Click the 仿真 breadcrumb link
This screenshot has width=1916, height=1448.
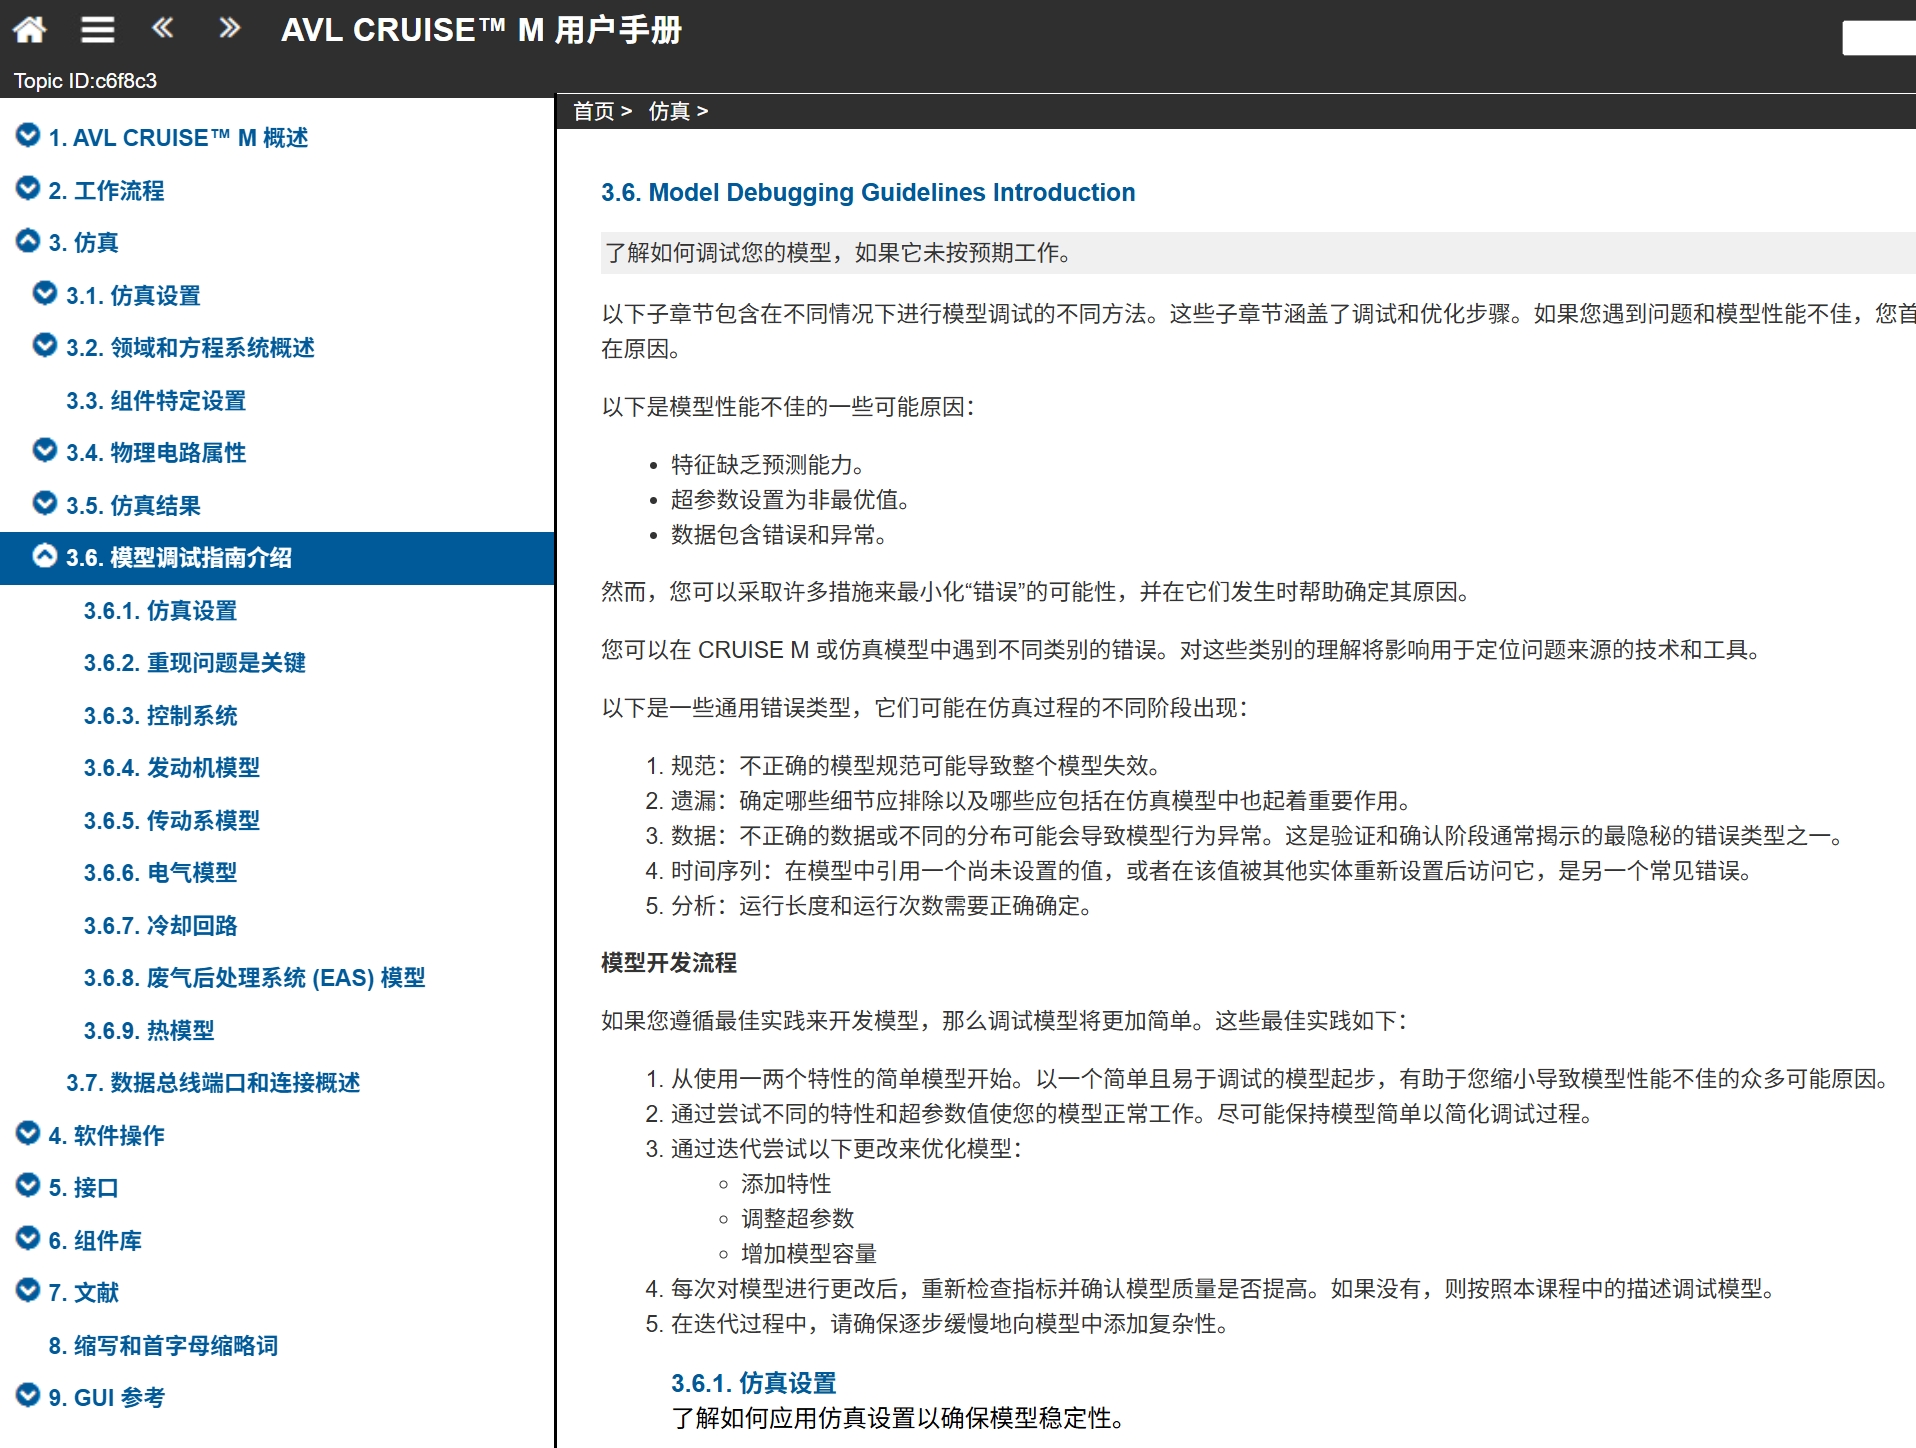669,111
